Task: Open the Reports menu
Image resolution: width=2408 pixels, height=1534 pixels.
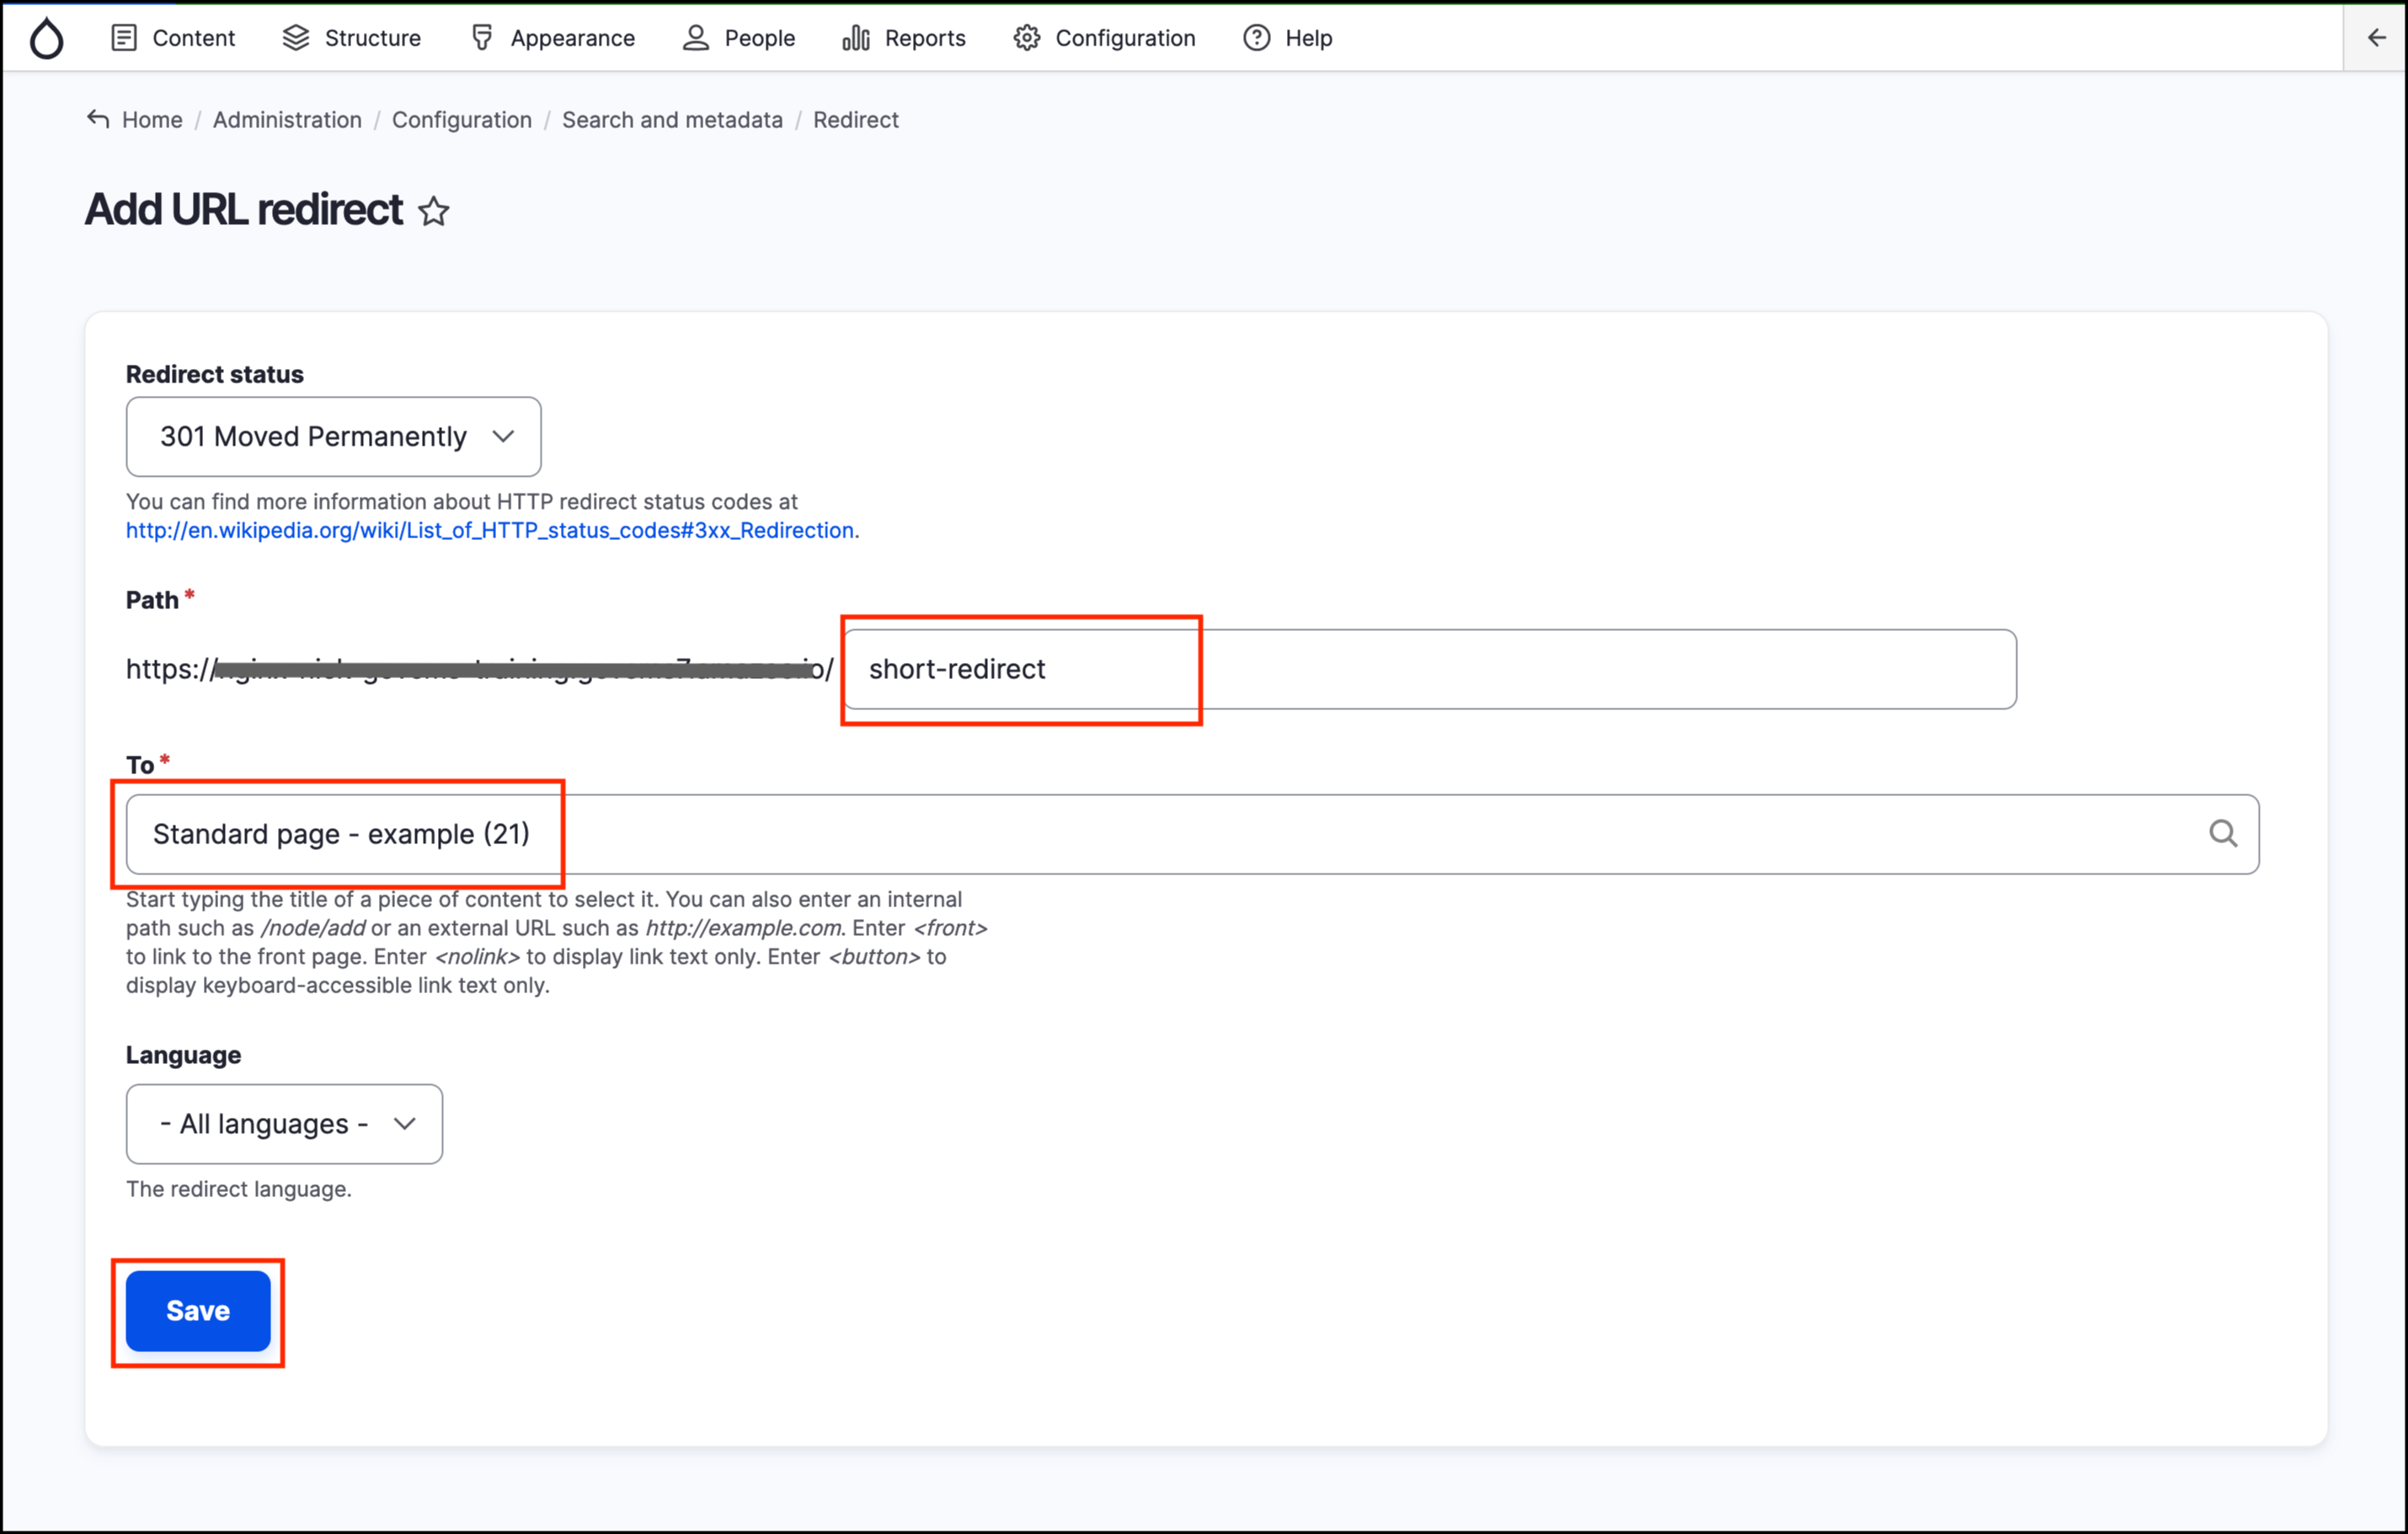Action: click(x=904, y=38)
